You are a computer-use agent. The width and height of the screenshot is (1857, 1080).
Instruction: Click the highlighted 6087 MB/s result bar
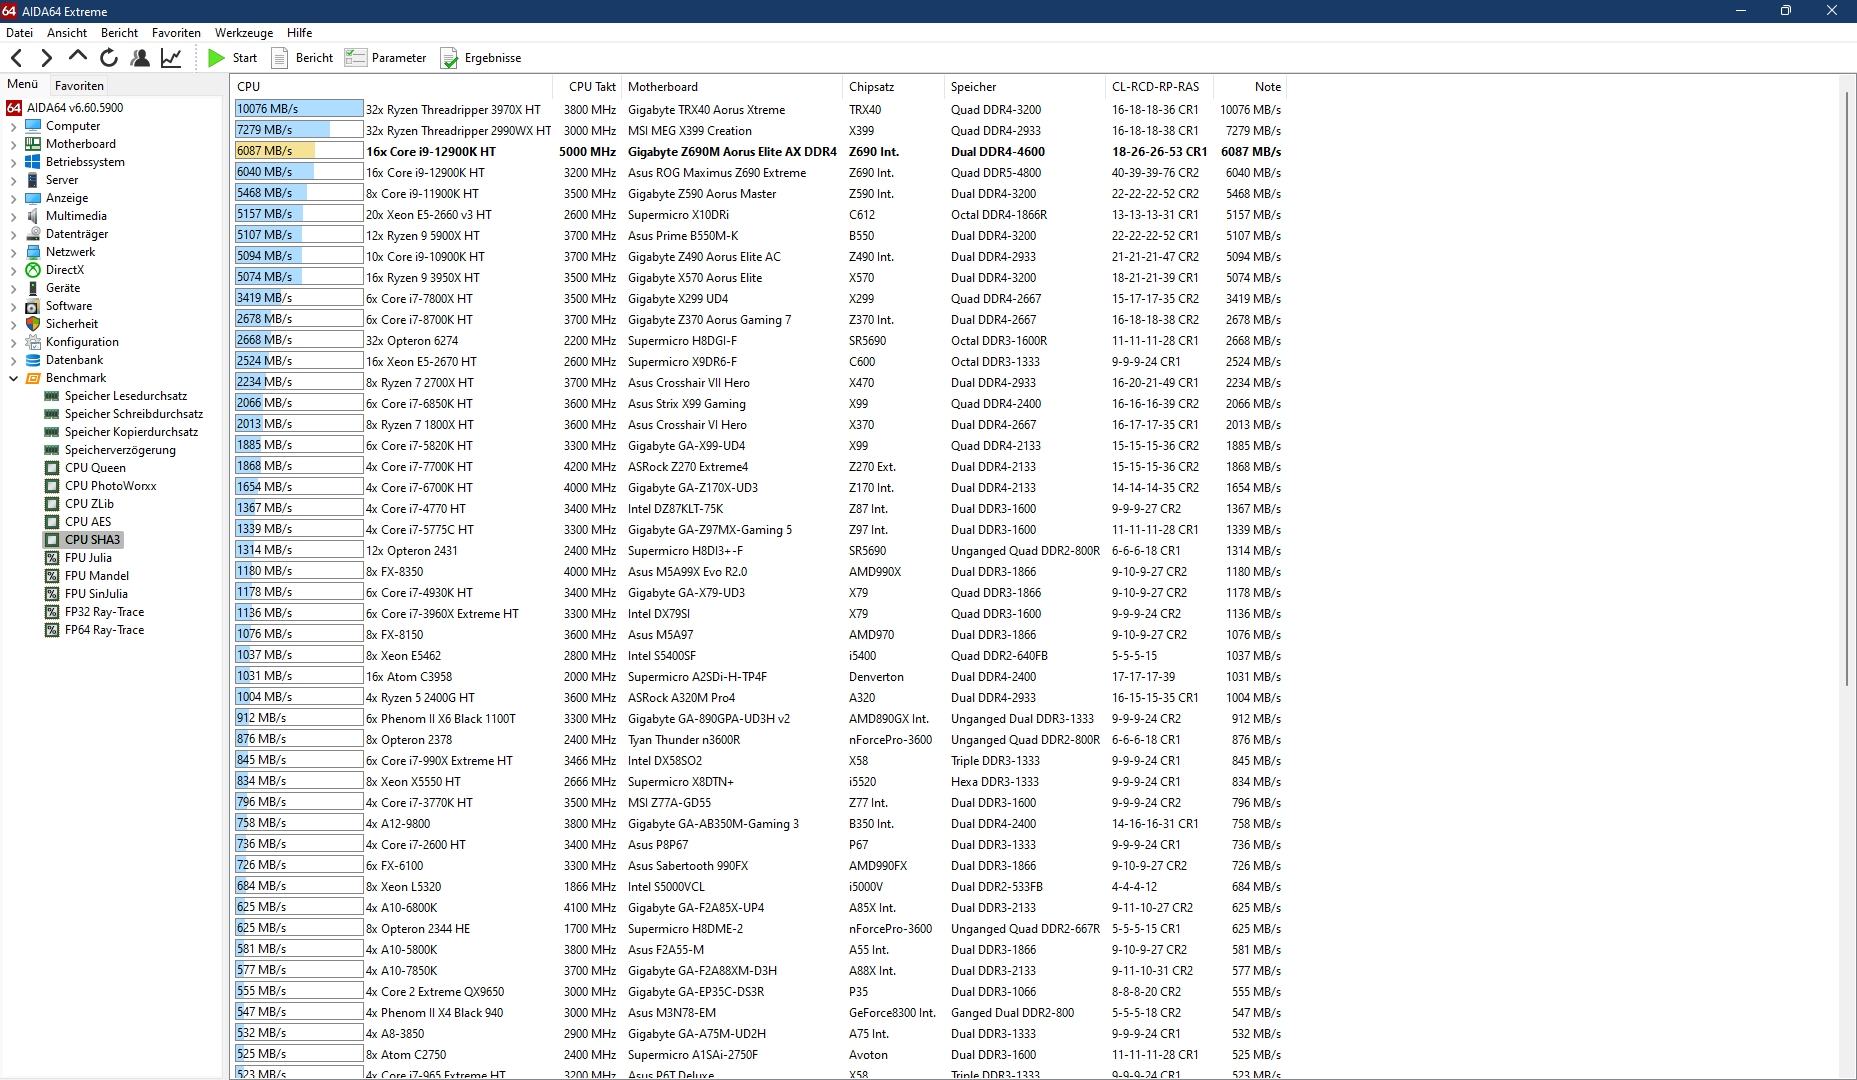(x=299, y=151)
